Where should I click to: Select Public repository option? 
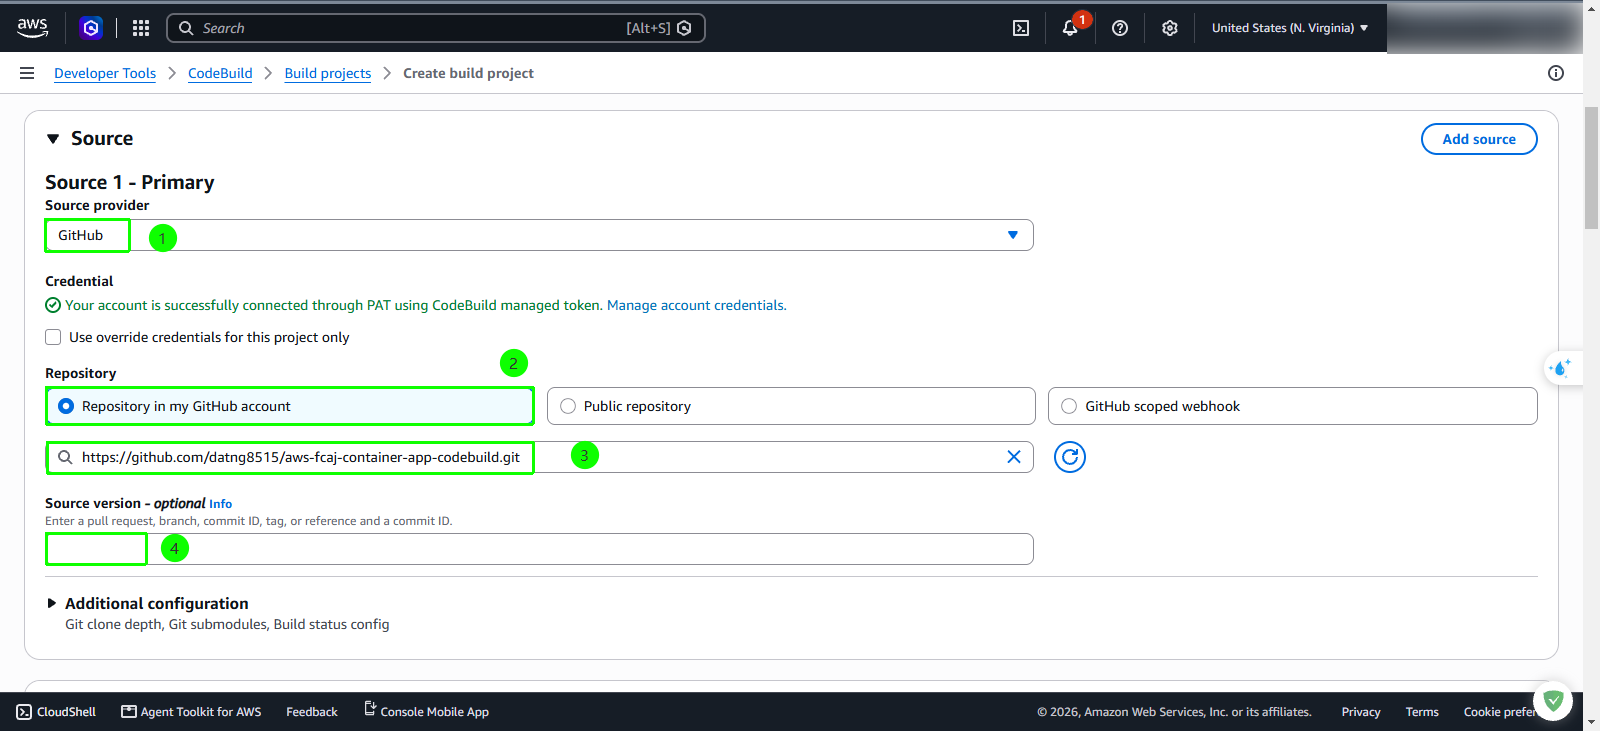[x=791, y=406]
